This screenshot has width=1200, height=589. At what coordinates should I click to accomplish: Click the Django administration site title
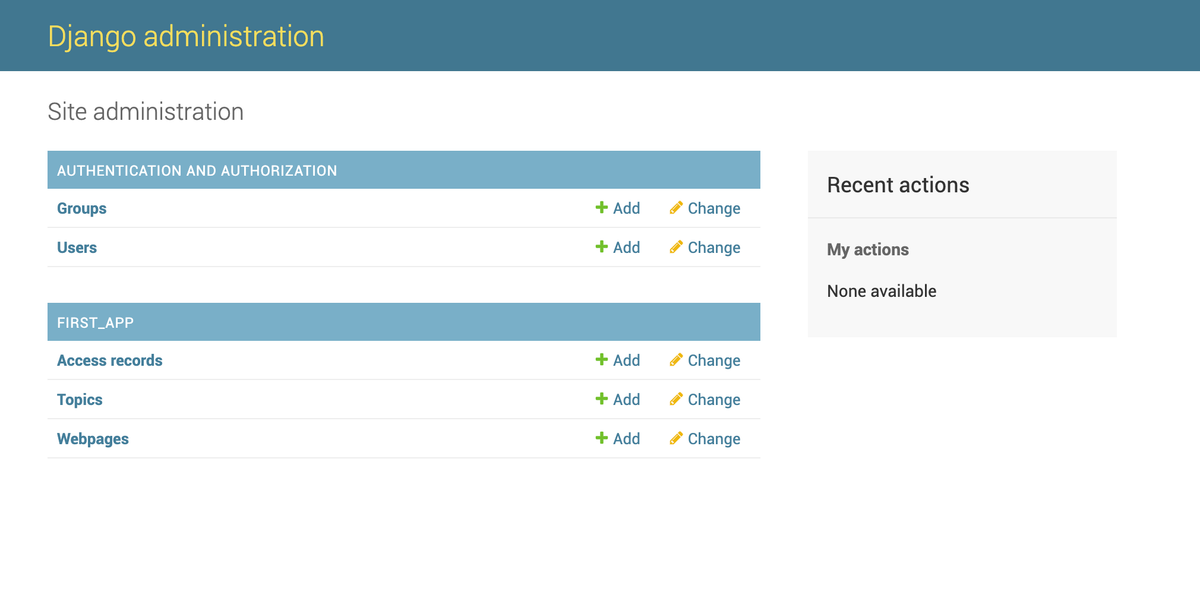tap(186, 36)
